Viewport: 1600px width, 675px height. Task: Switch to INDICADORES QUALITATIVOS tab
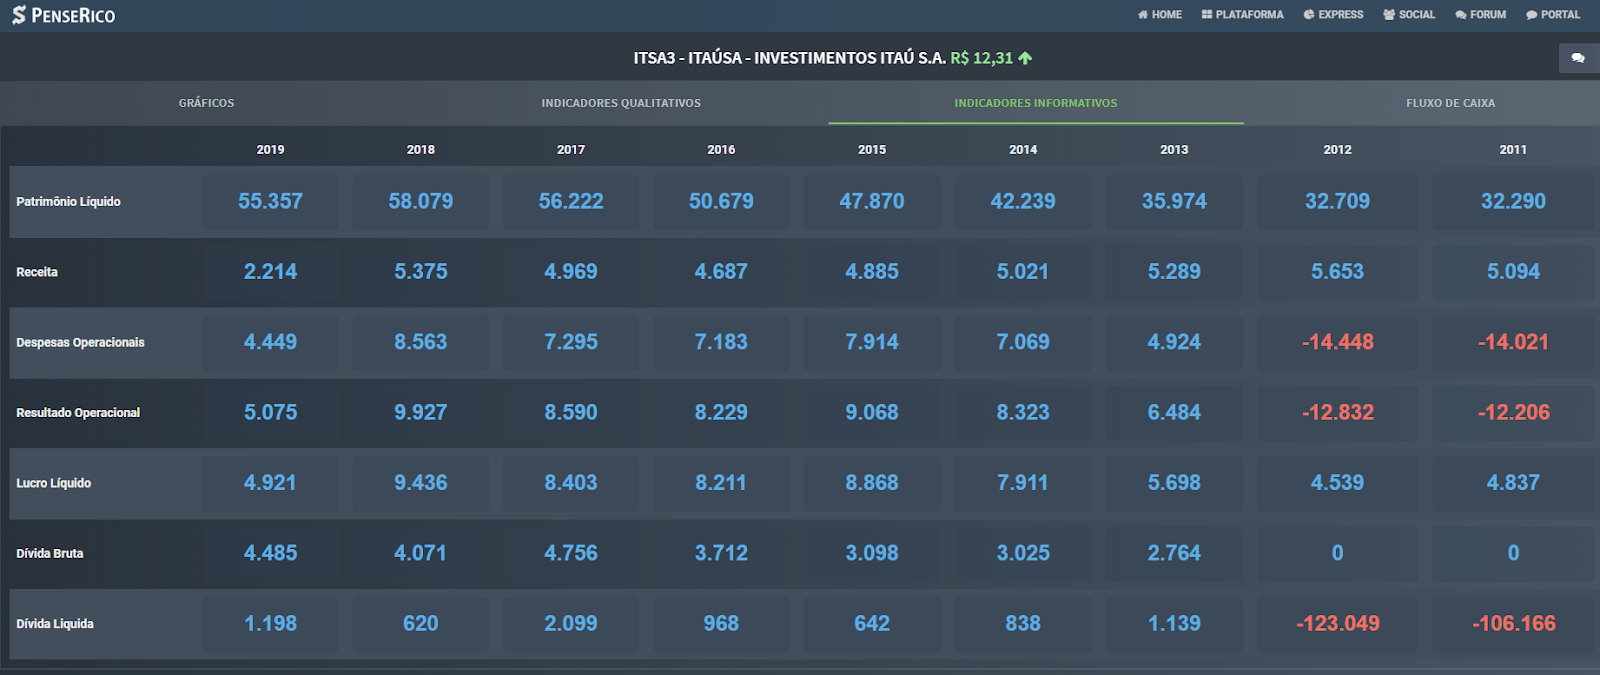click(621, 103)
